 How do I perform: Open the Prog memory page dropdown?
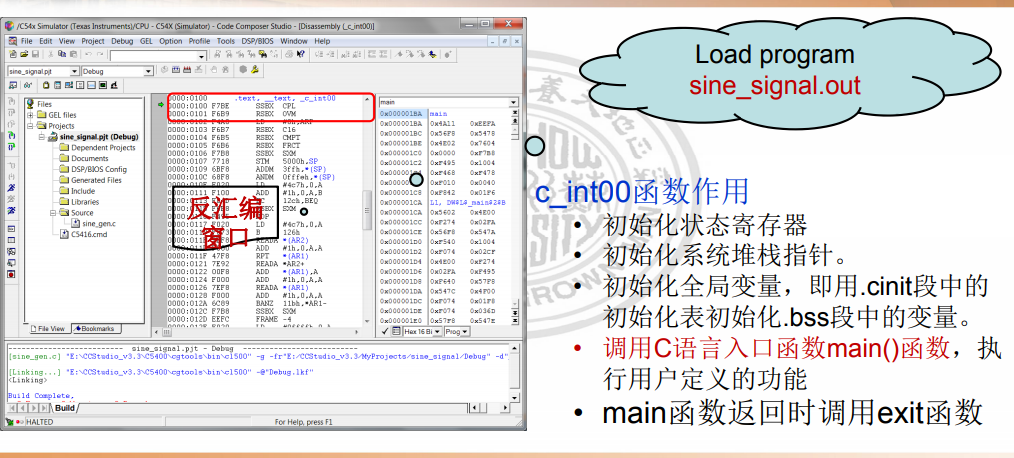464,331
